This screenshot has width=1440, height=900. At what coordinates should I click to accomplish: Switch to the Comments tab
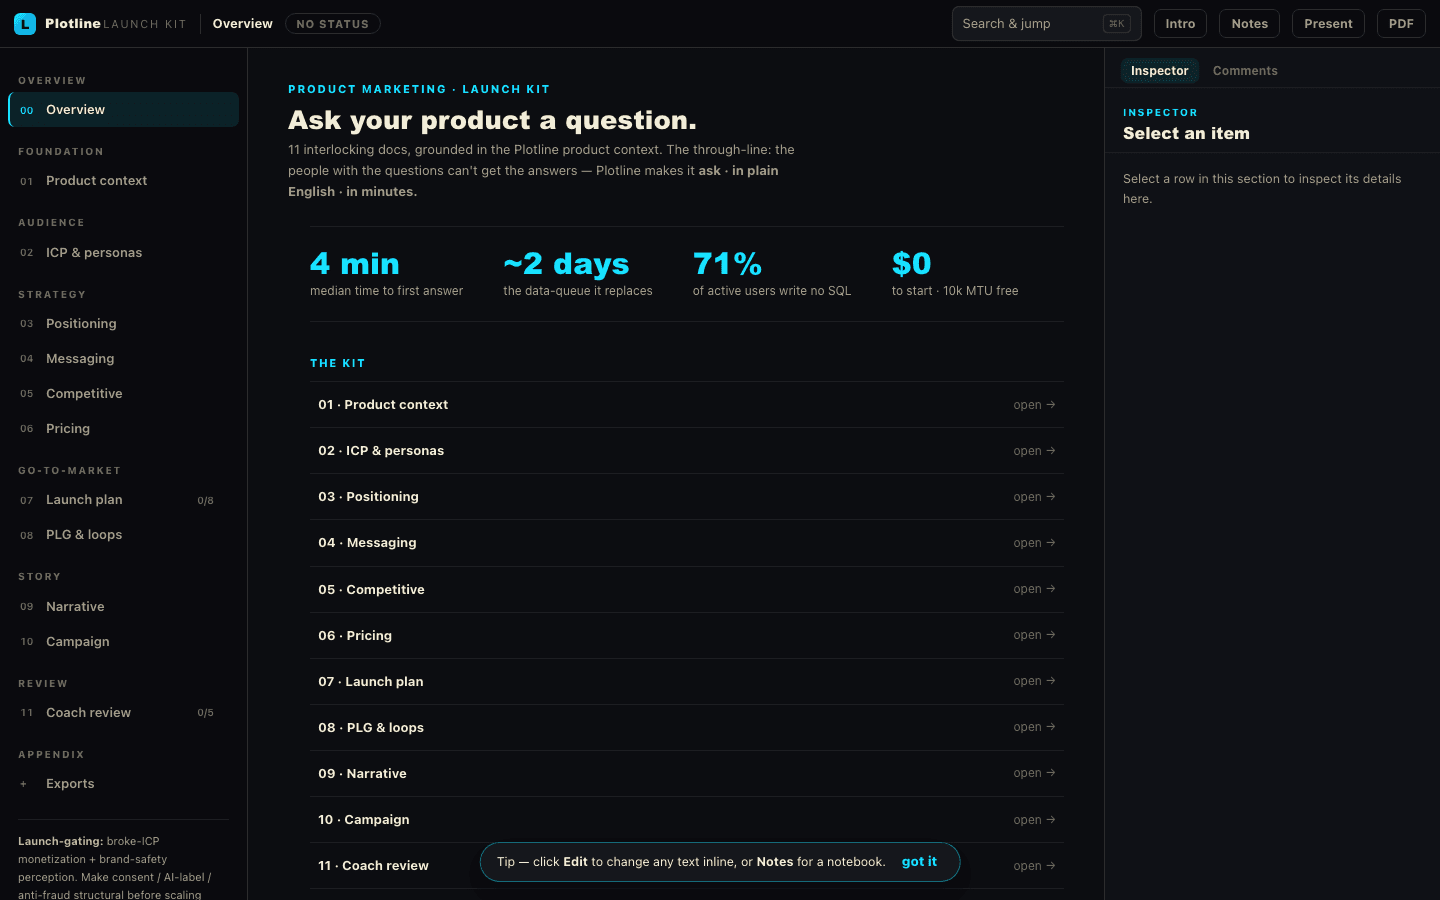(1245, 71)
